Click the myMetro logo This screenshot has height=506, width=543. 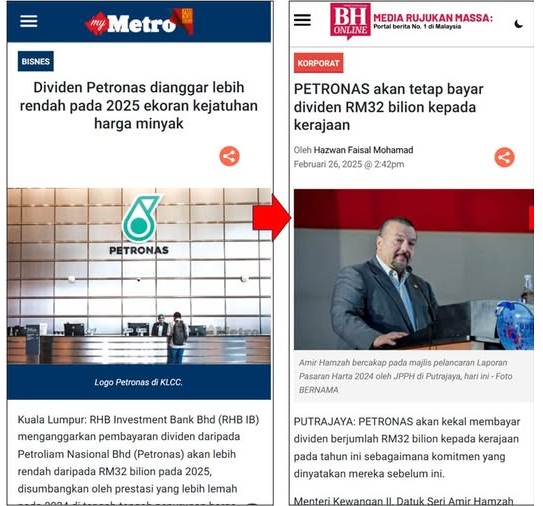click(x=139, y=22)
